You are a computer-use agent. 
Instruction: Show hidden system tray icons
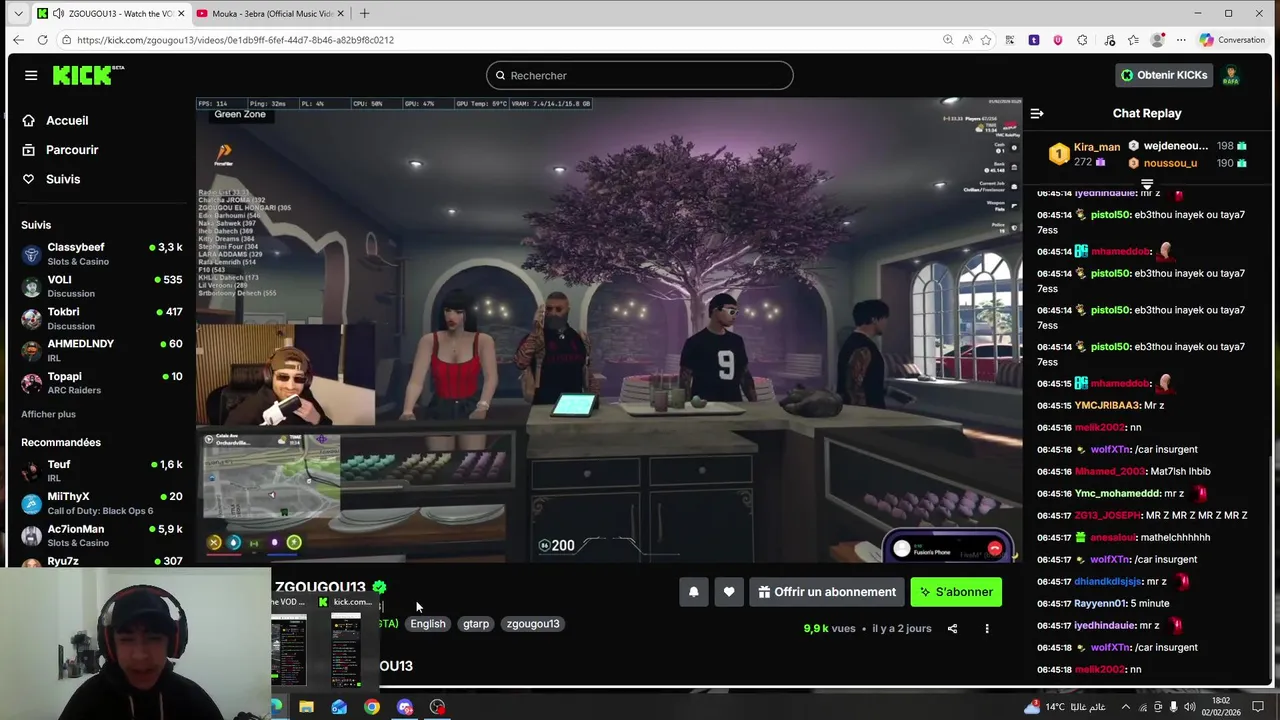[x=1126, y=707]
